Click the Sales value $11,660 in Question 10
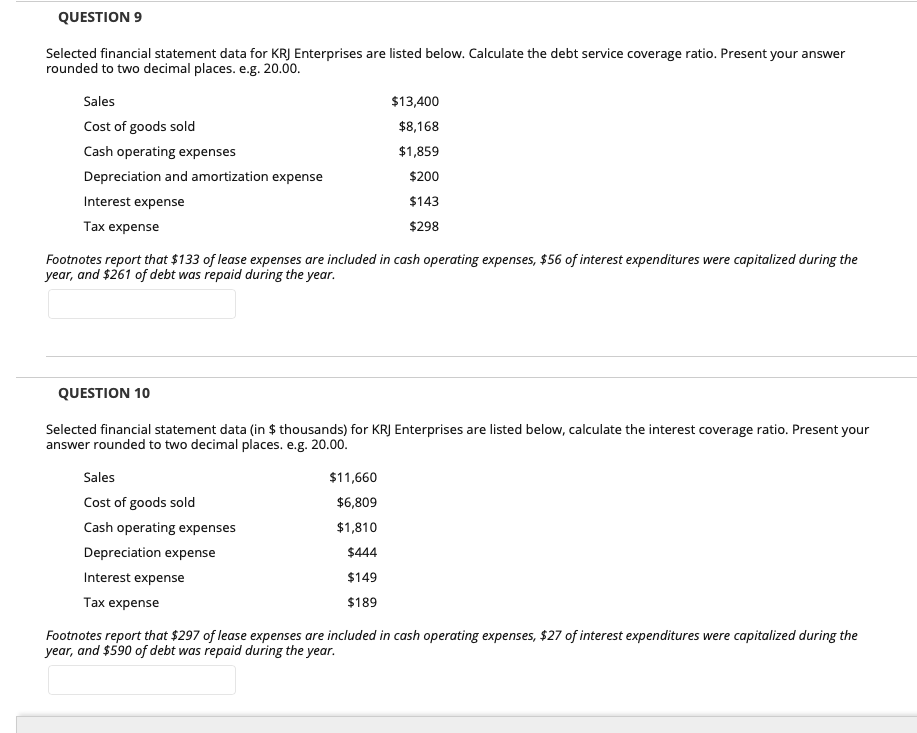The image size is (917, 733). click(353, 477)
